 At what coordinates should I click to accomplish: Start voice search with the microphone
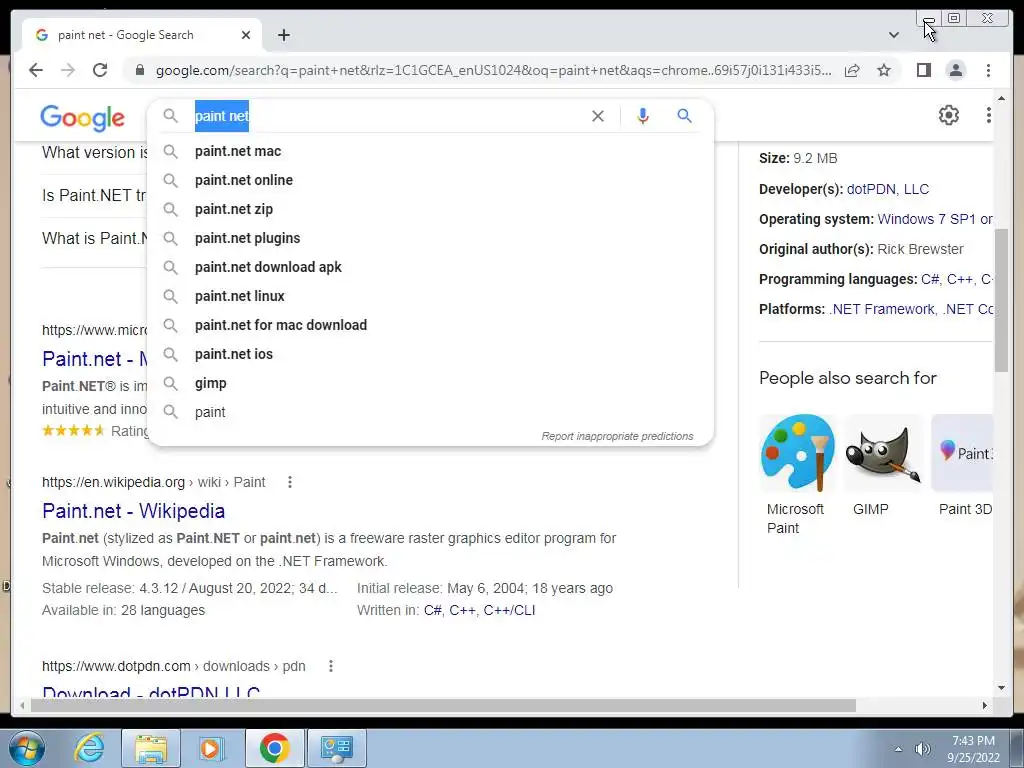pos(643,116)
